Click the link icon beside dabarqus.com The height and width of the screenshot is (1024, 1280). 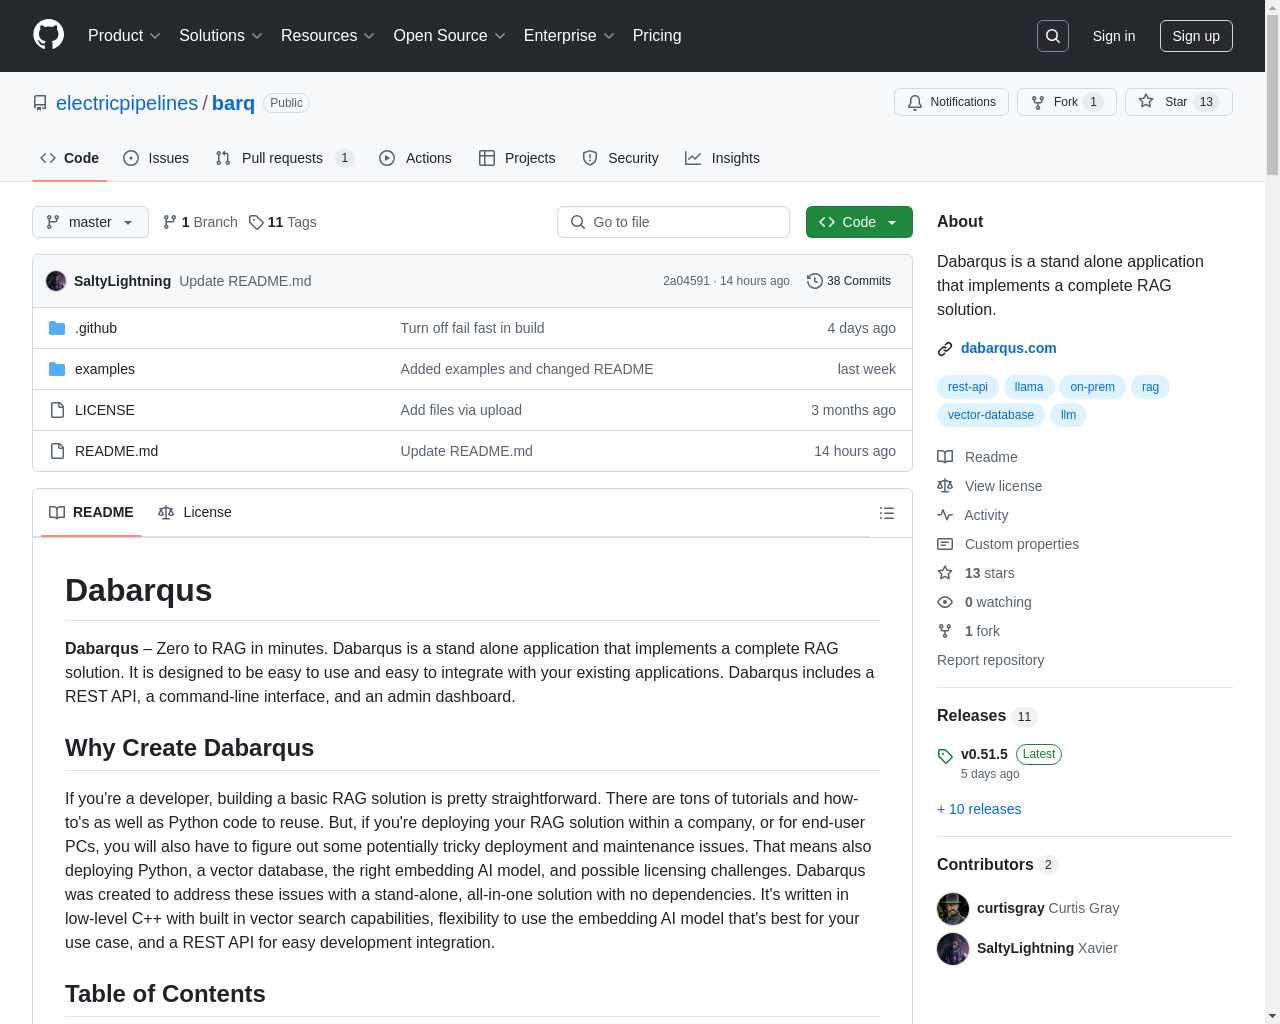point(945,349)
